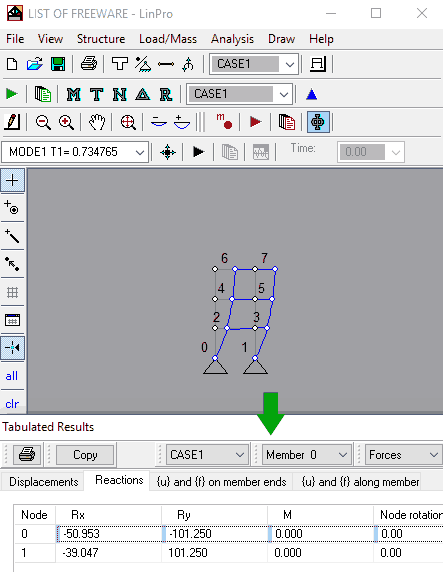Open section properties T-shaped icon
443x572 pixels.
pyautogui.click(x=120, y=64)
